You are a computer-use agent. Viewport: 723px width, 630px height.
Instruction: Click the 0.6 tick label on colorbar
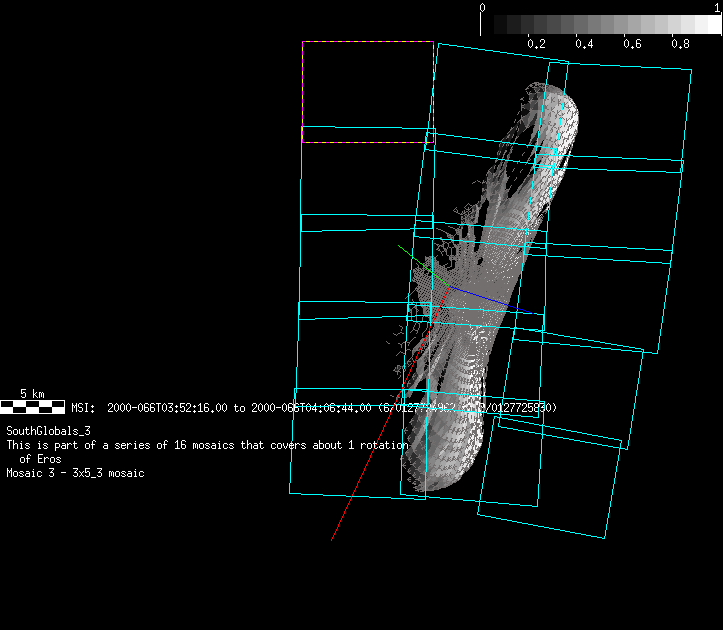pos(632,45)
